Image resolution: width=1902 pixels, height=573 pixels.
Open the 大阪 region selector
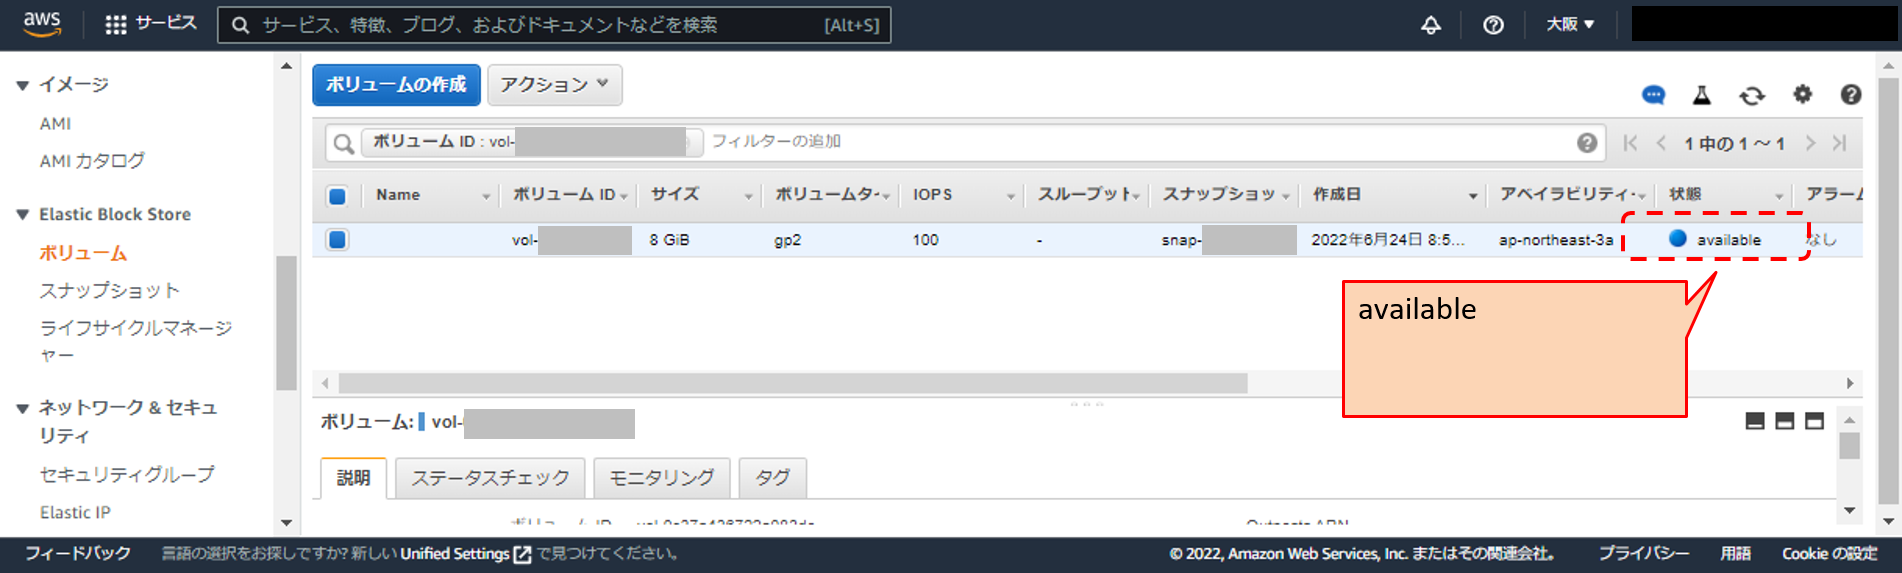point(1570,25)
